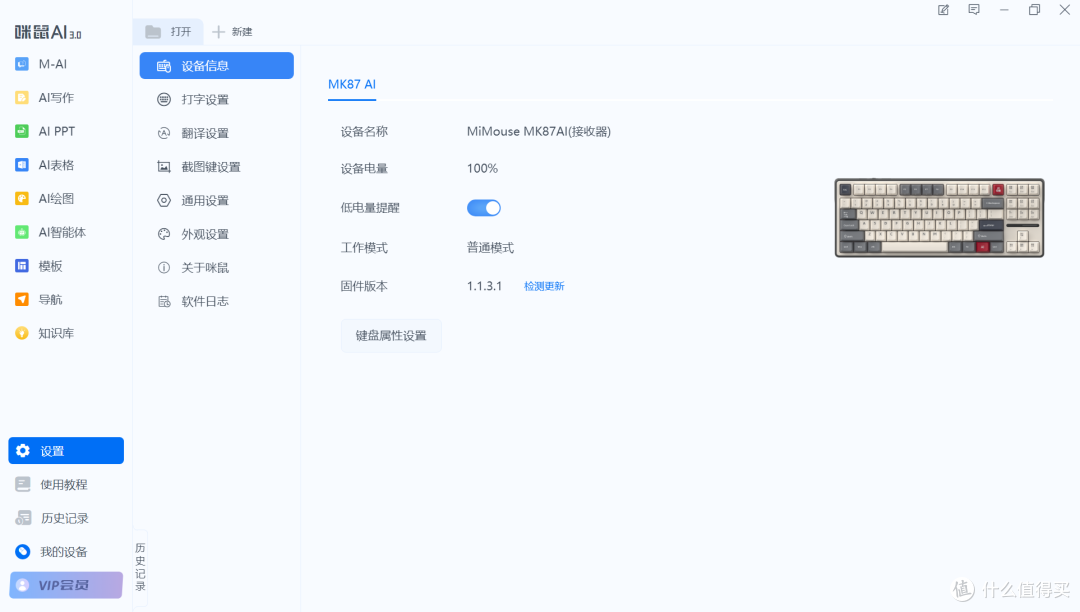Open the 使用教程 tutorial page
Screen dimensions: 1080x612
point(52,485)
